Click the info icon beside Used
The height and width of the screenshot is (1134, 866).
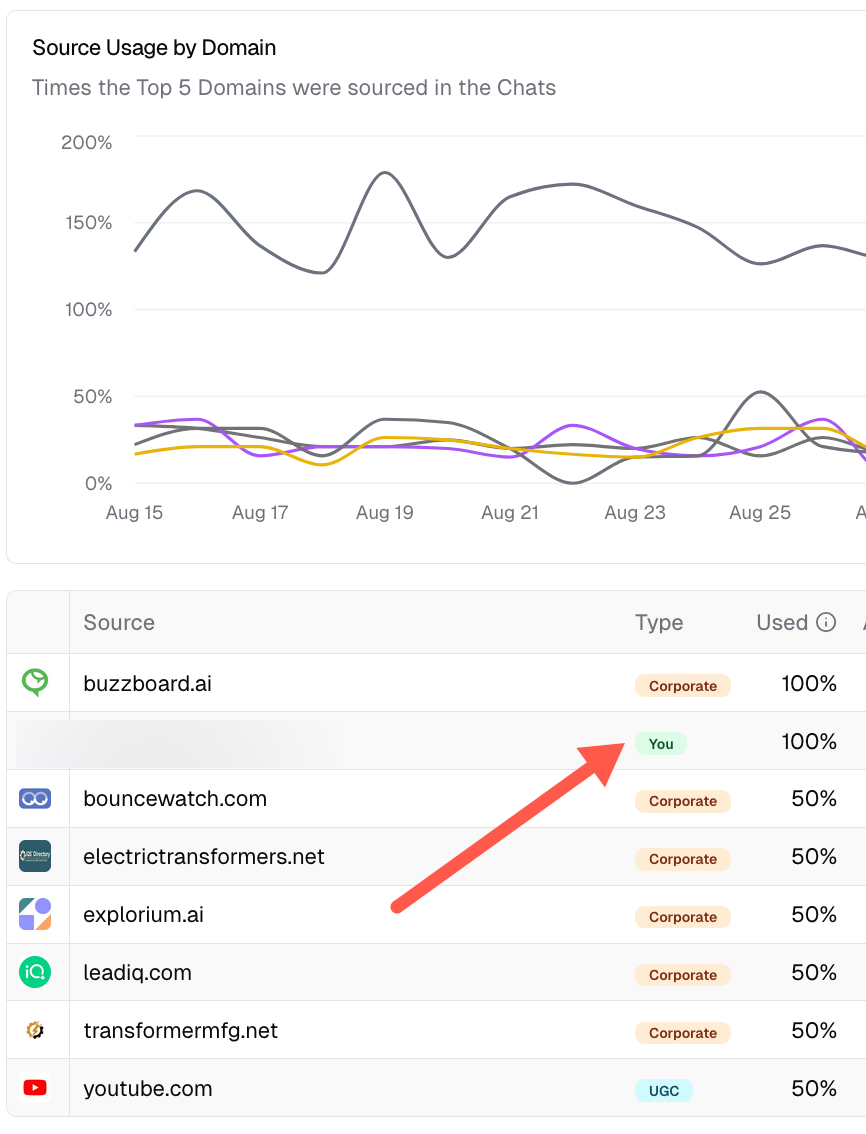click(826, 622)
